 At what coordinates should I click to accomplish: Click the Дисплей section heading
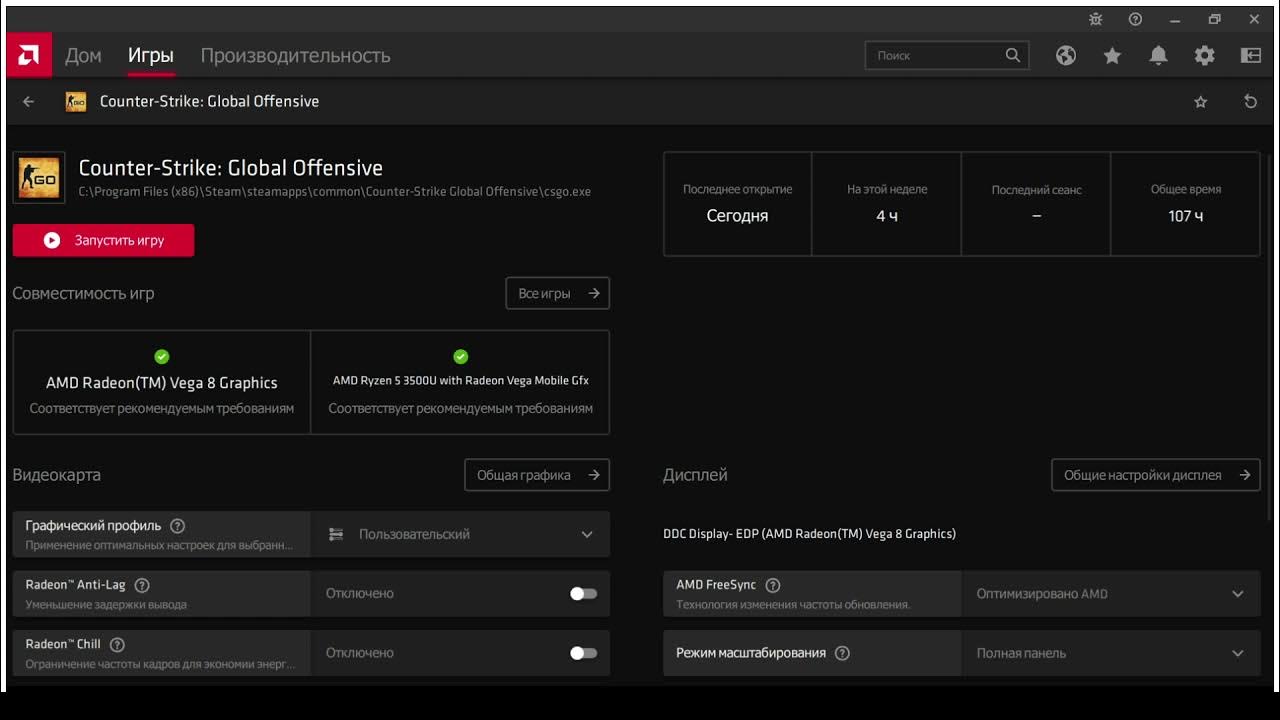coord(695,475)
